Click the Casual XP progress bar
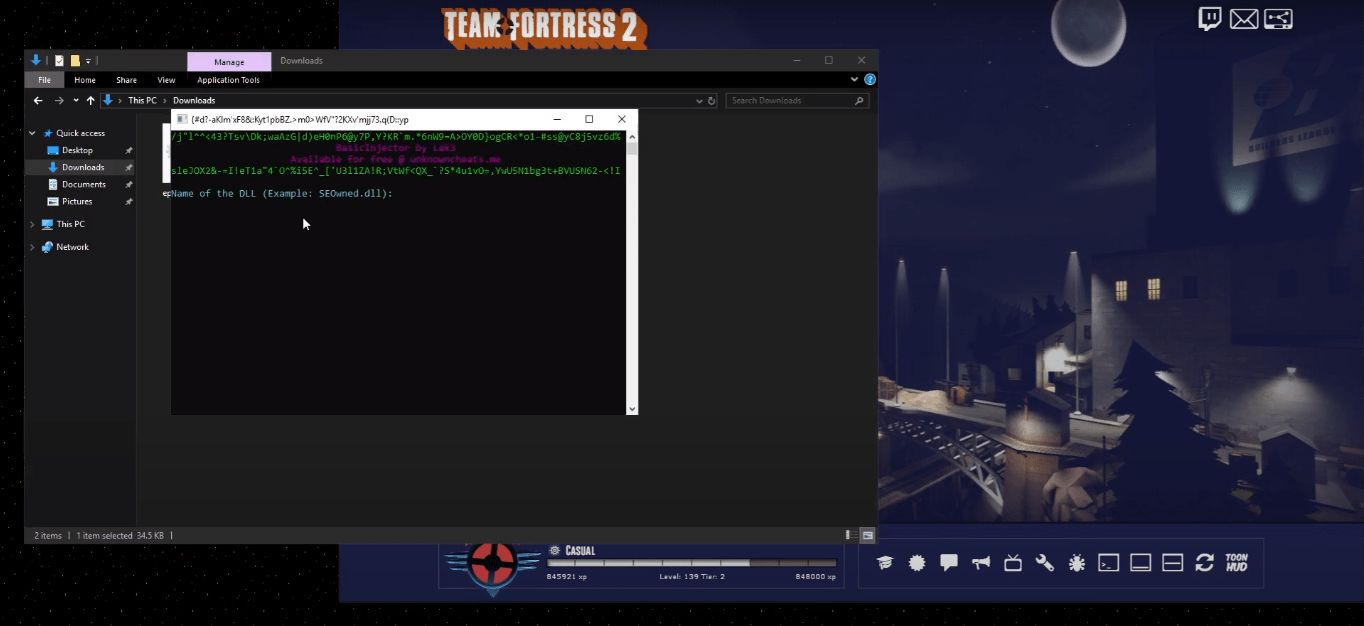Viewport: 1364px width, 626px height. point(691,563)
